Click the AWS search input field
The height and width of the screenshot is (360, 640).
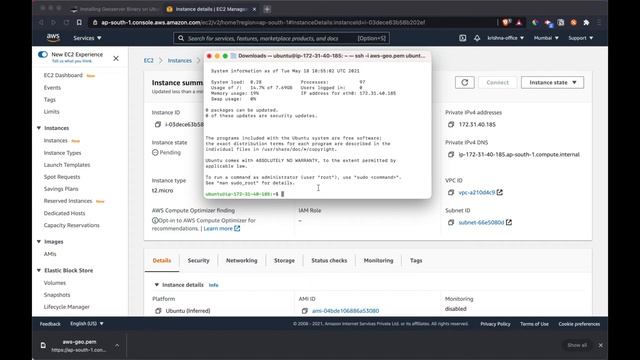pyautogui.click(x=282, y=38)
